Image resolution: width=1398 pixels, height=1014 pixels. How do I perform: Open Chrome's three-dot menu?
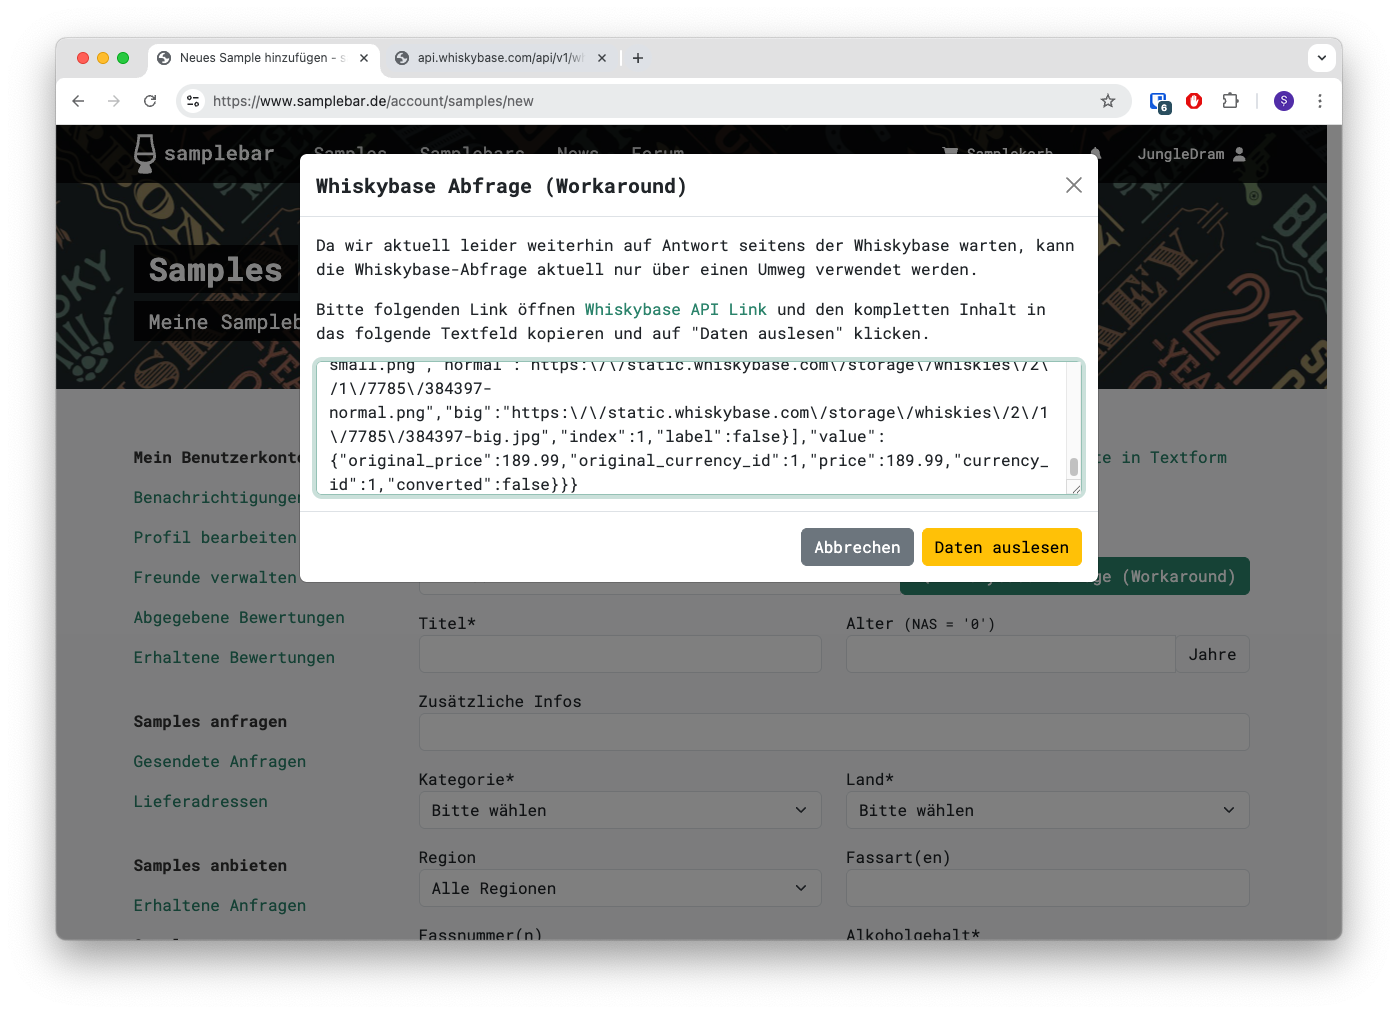1319,101
